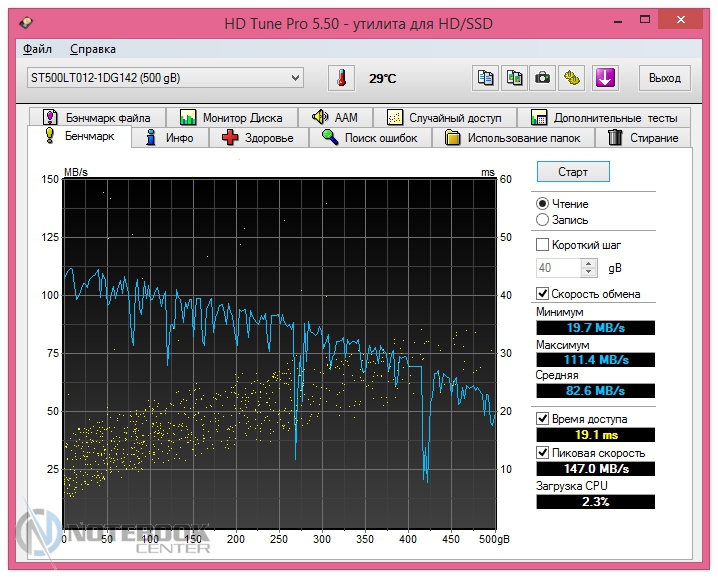Click the 29°C temperature reading
Viewport: 718px width, 580px height.
pyautogui.click(x=382, y=79)
